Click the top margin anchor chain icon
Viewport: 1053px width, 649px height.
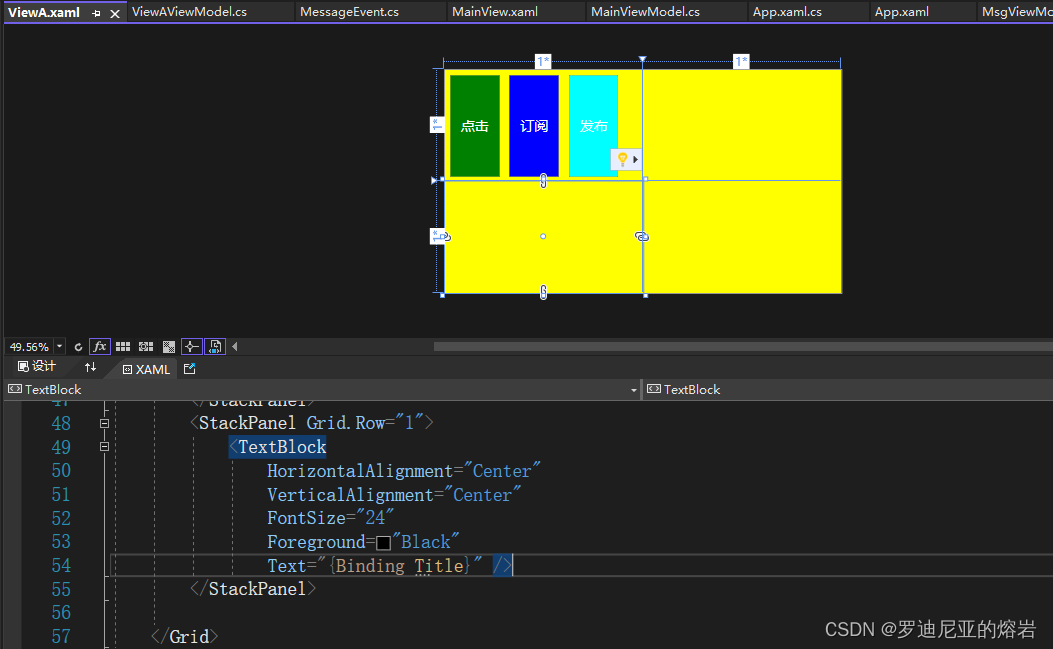point(543,181)
